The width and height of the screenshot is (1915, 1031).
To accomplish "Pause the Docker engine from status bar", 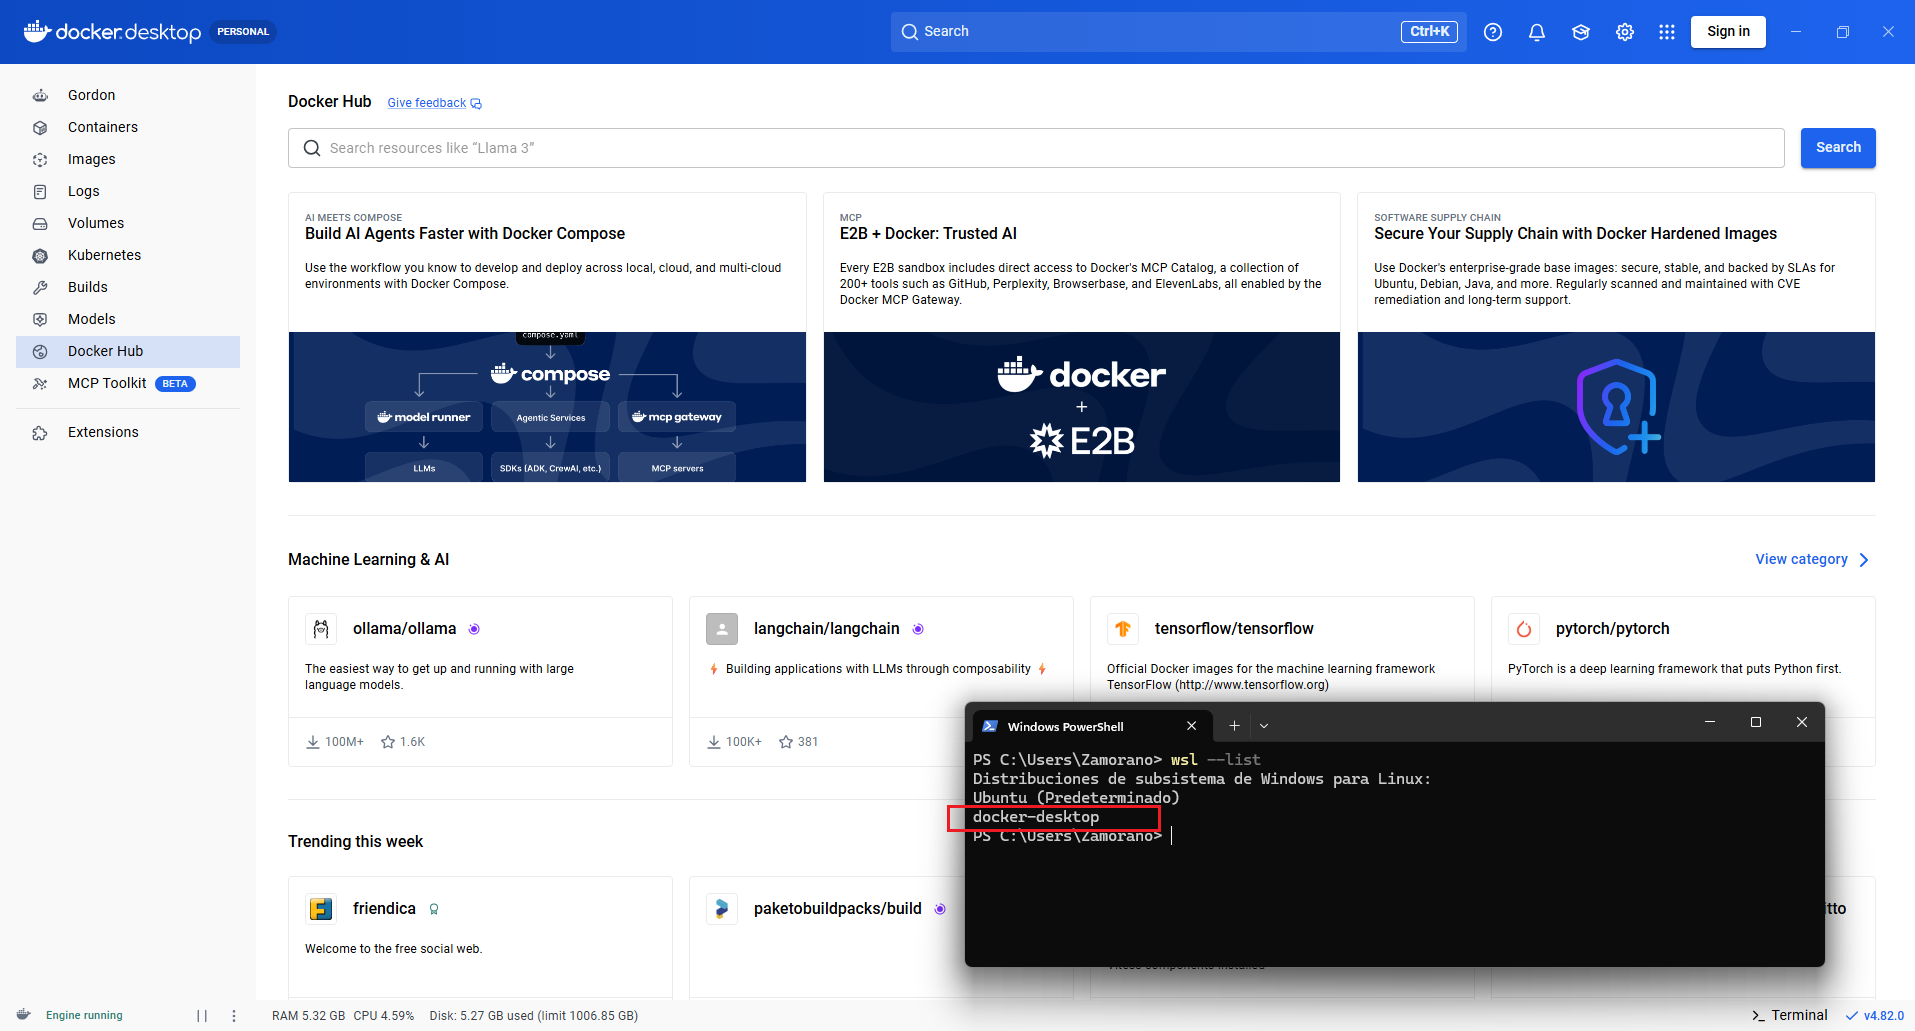I will (x=202, y=1015).
